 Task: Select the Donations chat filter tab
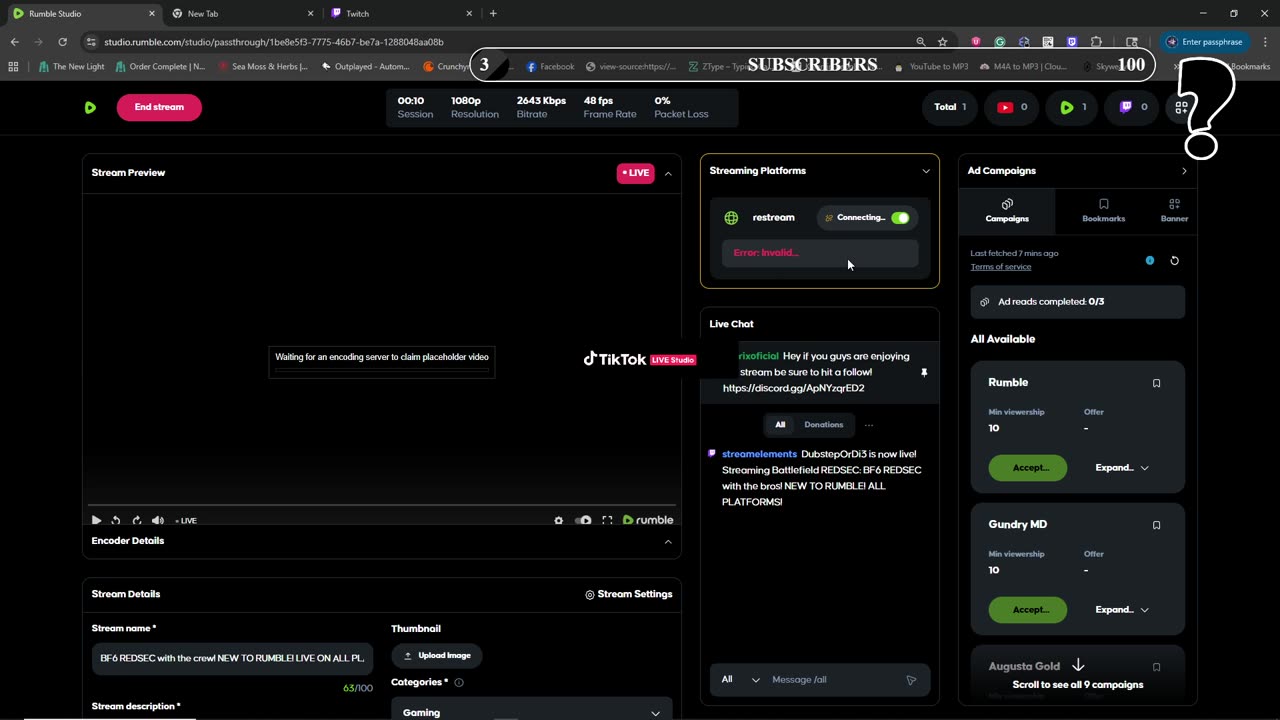click(824, 425)
